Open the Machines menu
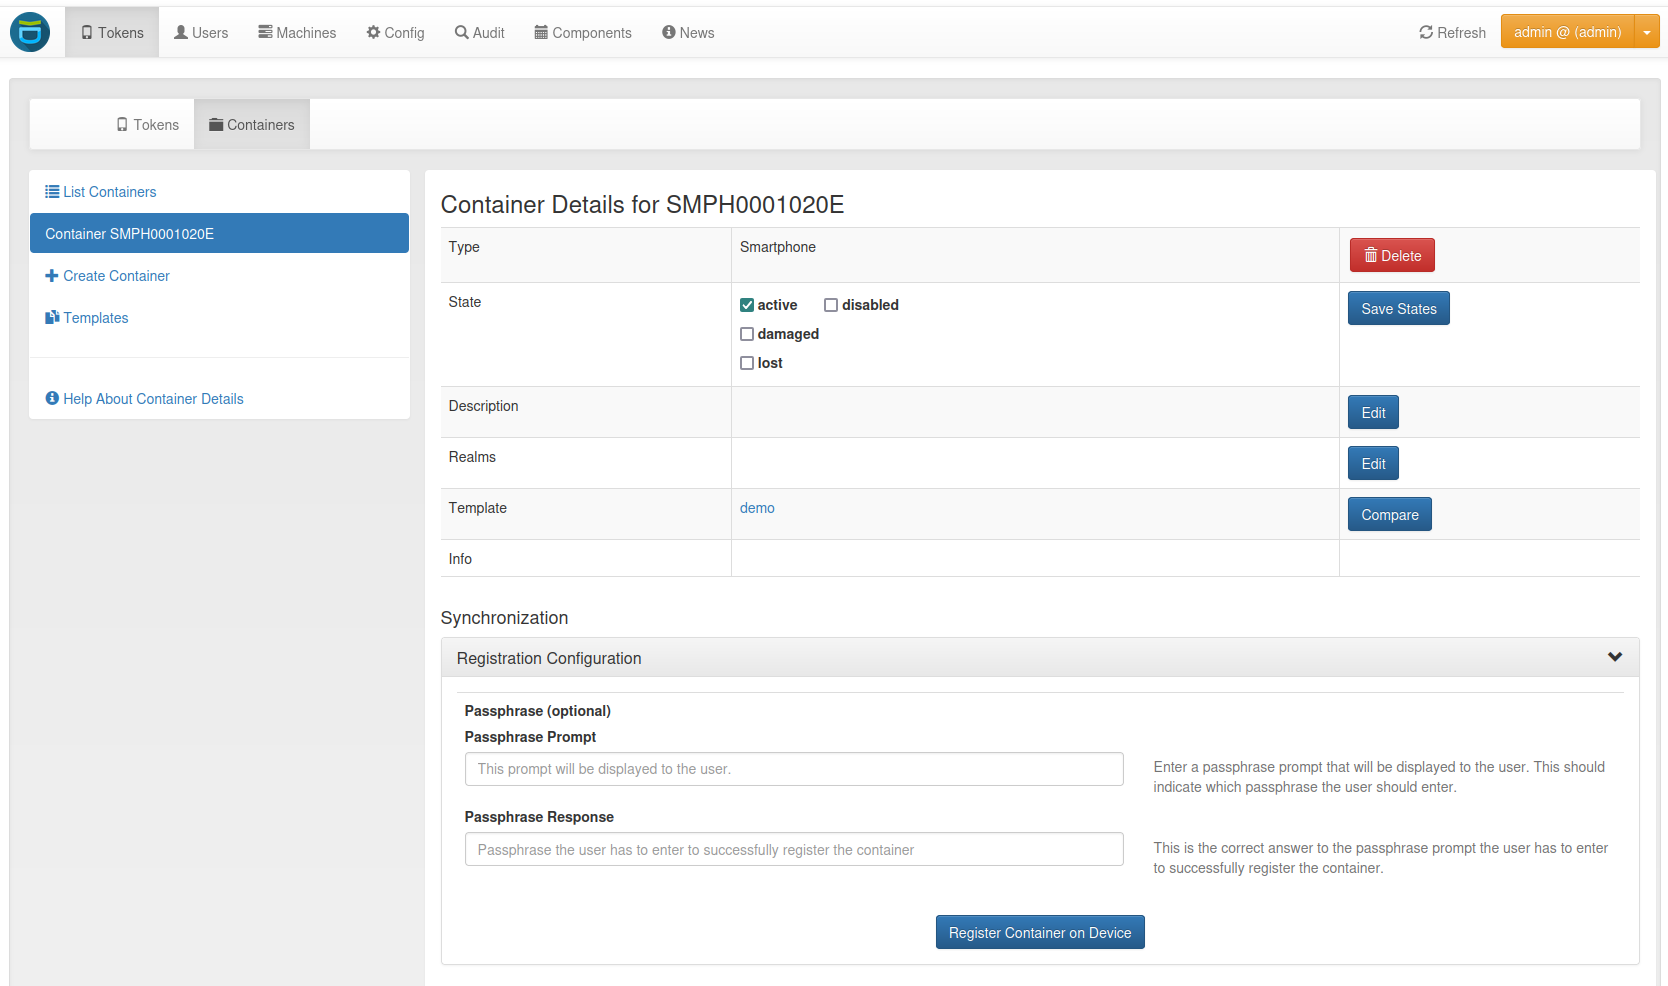 (x=297, y=32)
